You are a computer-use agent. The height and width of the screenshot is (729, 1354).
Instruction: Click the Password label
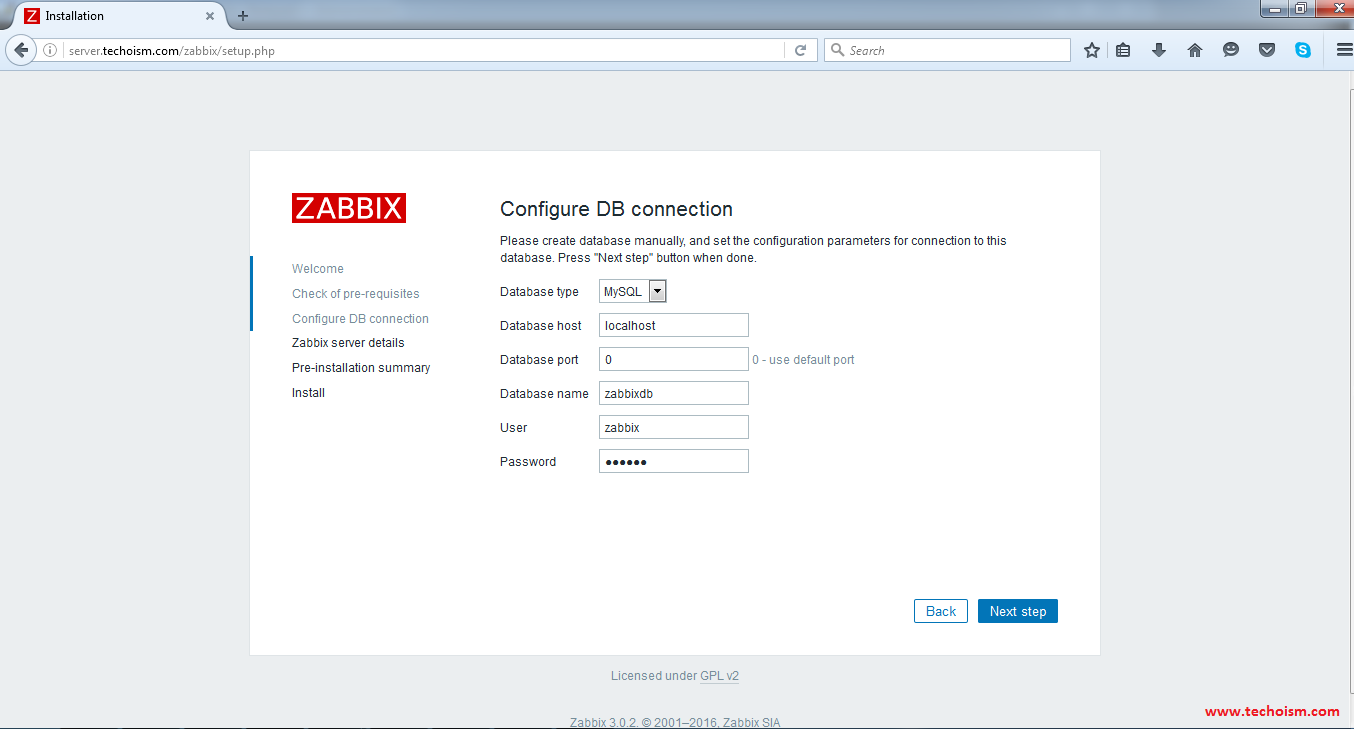[x=528, y=462]
